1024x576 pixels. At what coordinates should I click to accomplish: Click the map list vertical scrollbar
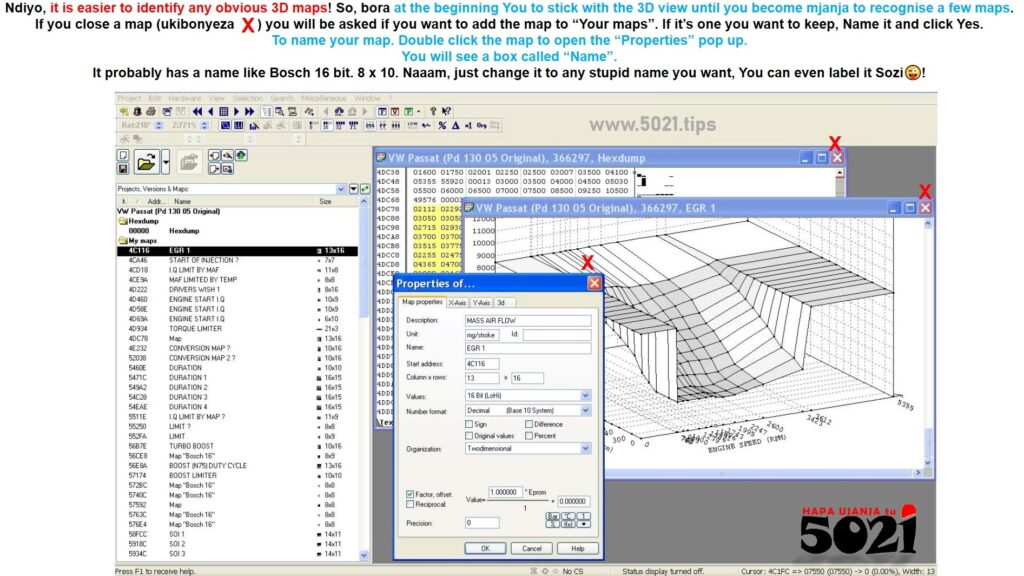pyautogui.click(x=364, y=380)
